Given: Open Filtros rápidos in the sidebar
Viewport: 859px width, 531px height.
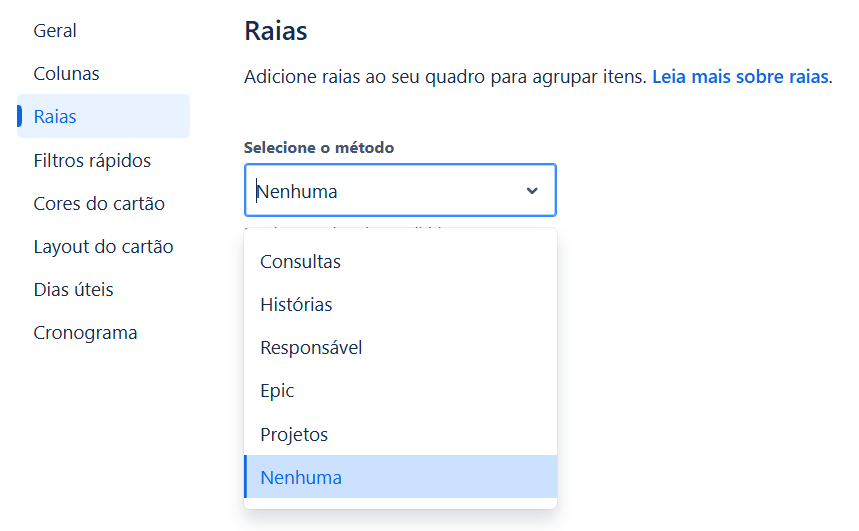Looking at the screenshot, I should [x=92, y=161].
